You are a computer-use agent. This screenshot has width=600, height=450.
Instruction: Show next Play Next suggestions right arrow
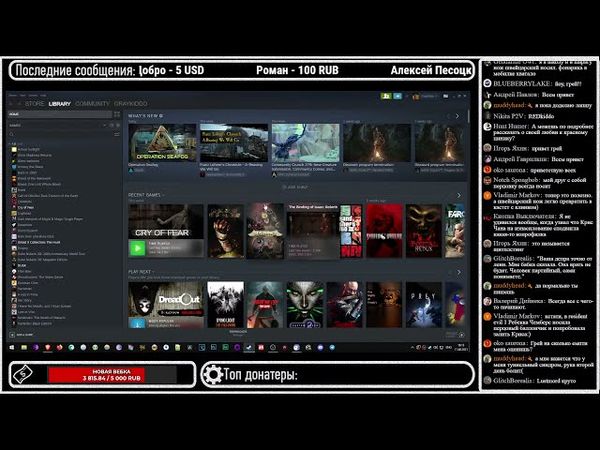459,272
